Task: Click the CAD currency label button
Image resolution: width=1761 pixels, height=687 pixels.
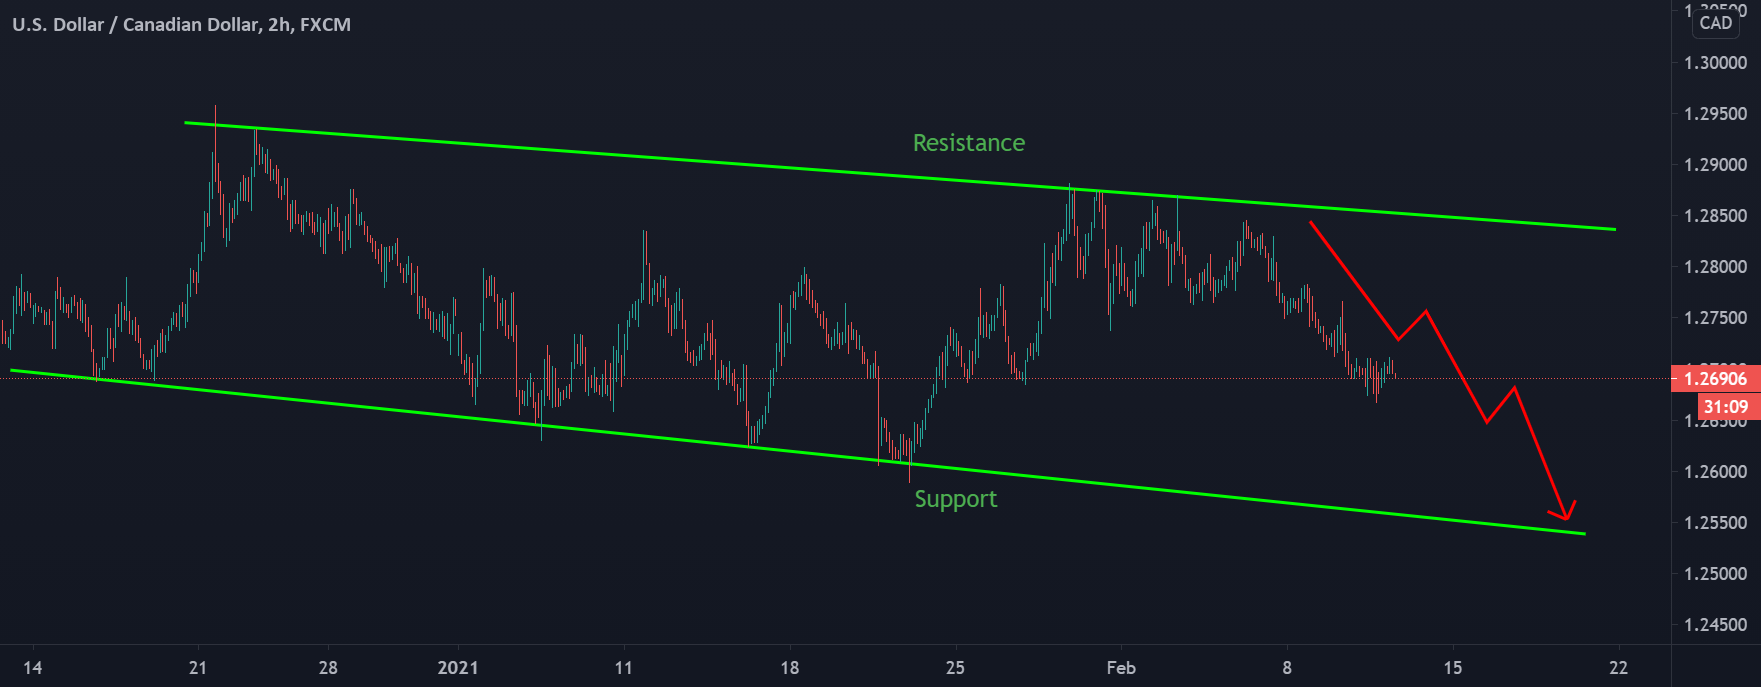Action: (1715, 23)
